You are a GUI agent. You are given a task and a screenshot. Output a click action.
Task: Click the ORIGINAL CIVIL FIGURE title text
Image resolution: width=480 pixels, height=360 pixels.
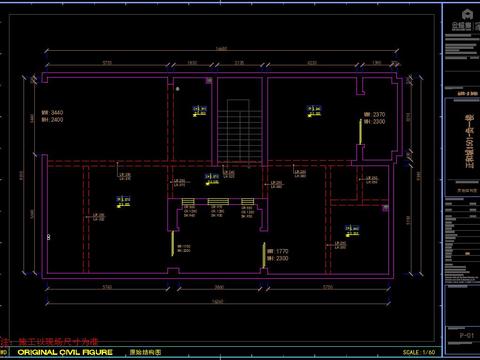[x=65, y=352]
